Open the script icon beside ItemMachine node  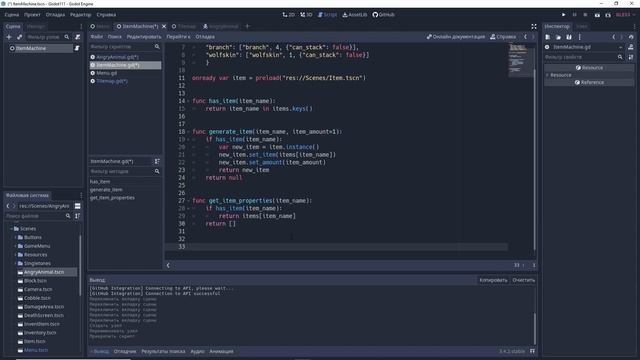77,48
